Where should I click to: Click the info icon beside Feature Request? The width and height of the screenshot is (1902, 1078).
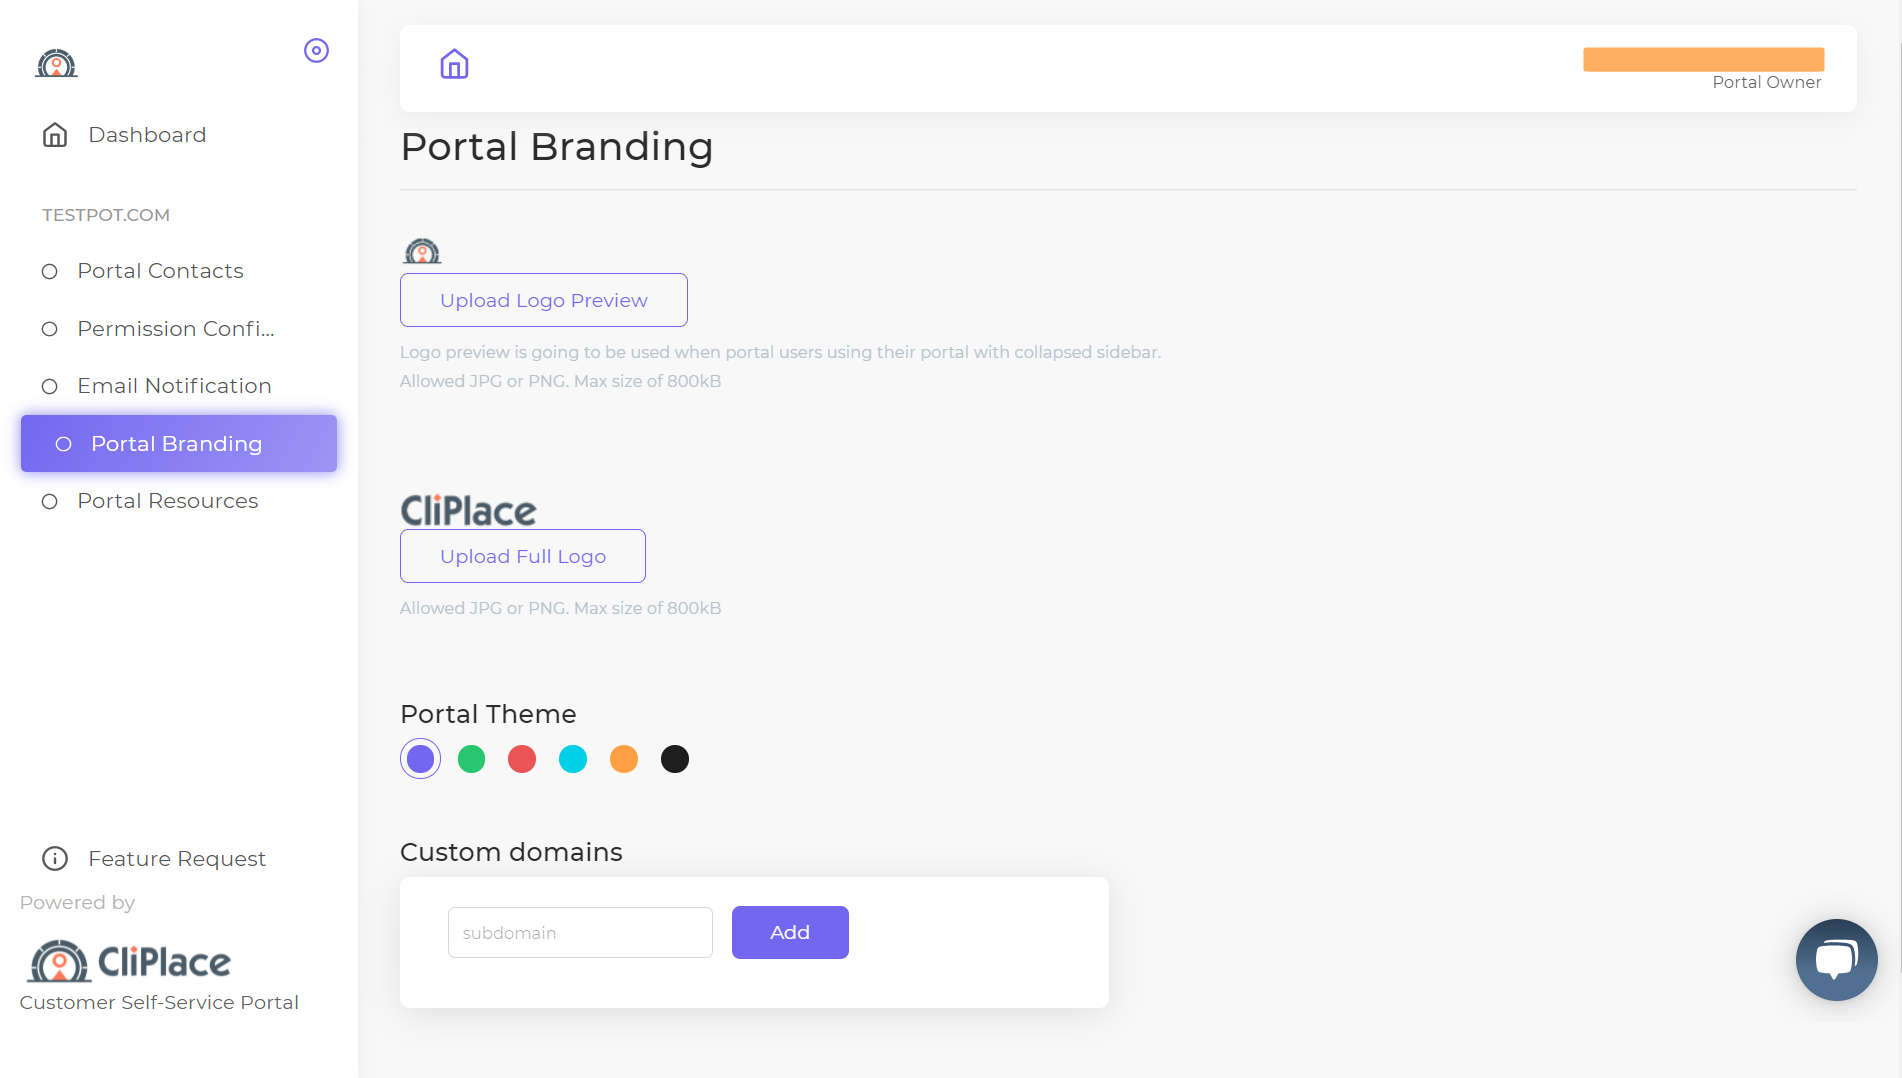[x=55, y=859]
